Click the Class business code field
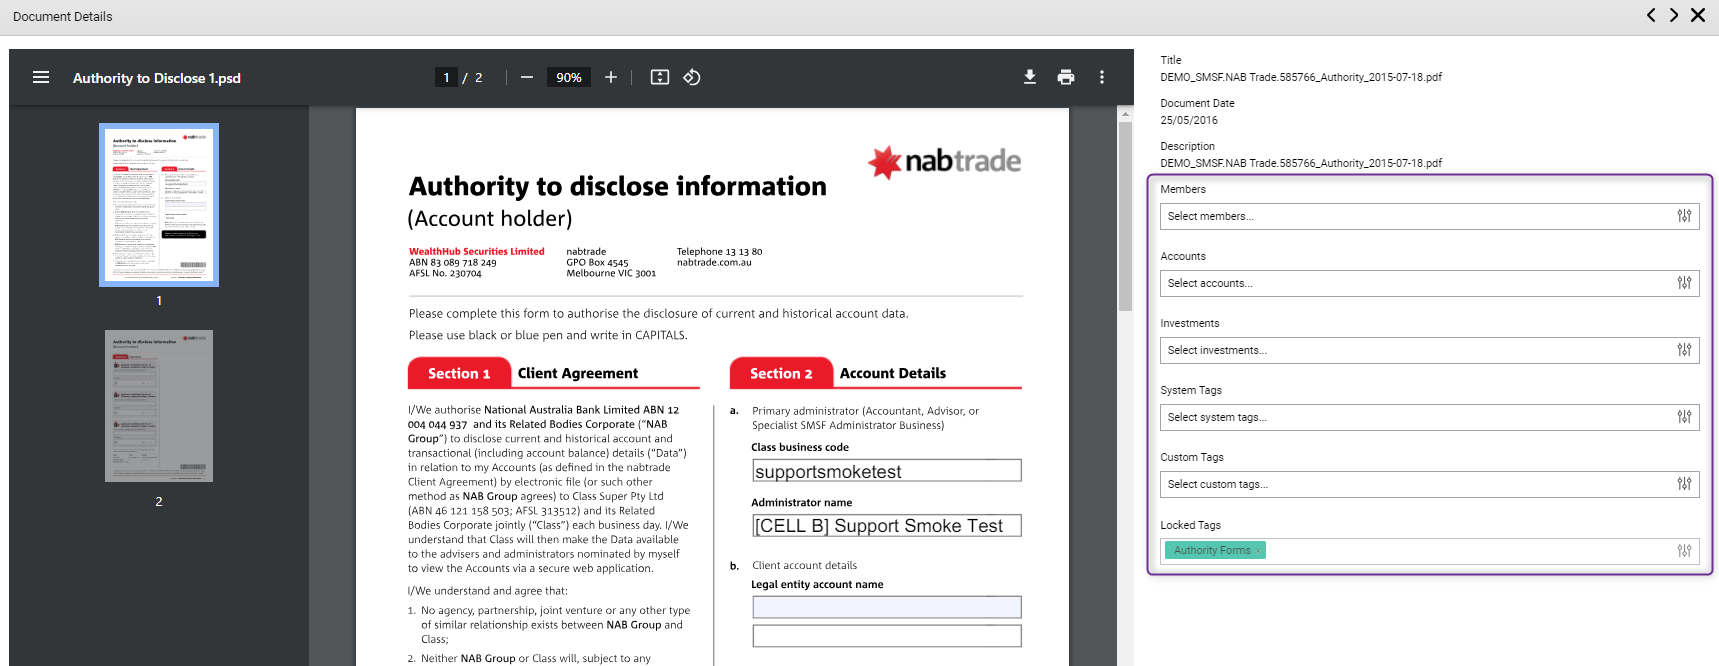The width and height of the screenshot is (1719, 666). coord(886,471)
